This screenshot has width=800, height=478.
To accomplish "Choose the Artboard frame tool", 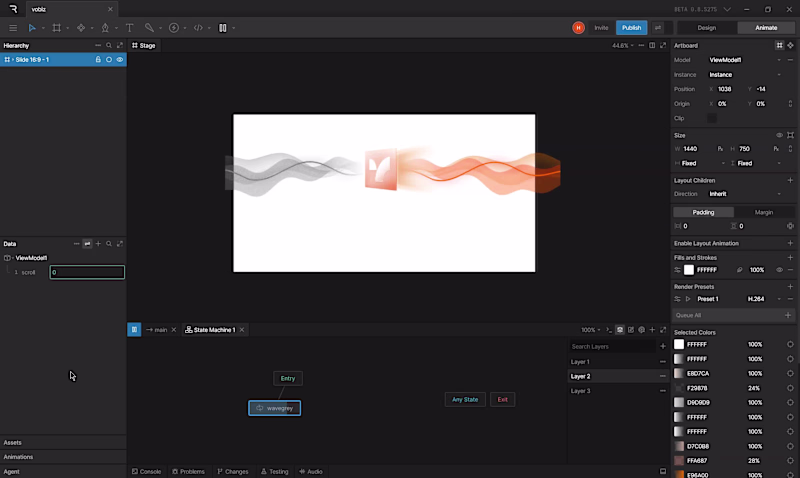I will click(x=57, y=28).
